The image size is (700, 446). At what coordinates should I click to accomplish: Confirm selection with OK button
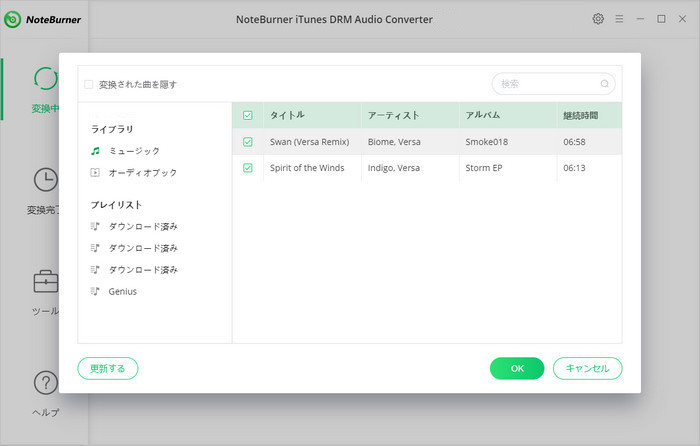pyautogui.click(x=517, y=368)
